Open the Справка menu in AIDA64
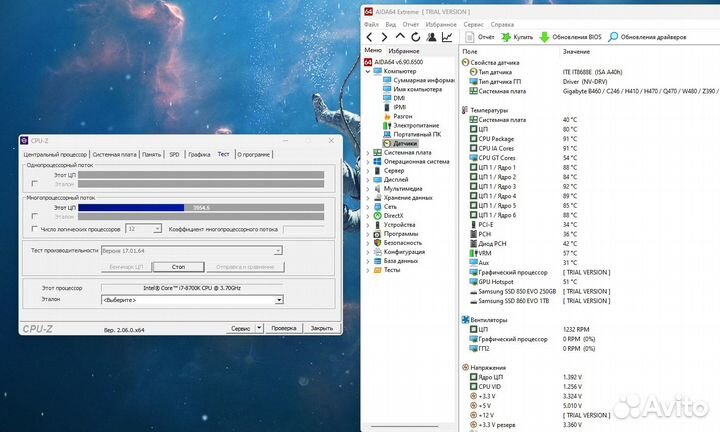Screen dimensions: 720x432 pos(502,24)
